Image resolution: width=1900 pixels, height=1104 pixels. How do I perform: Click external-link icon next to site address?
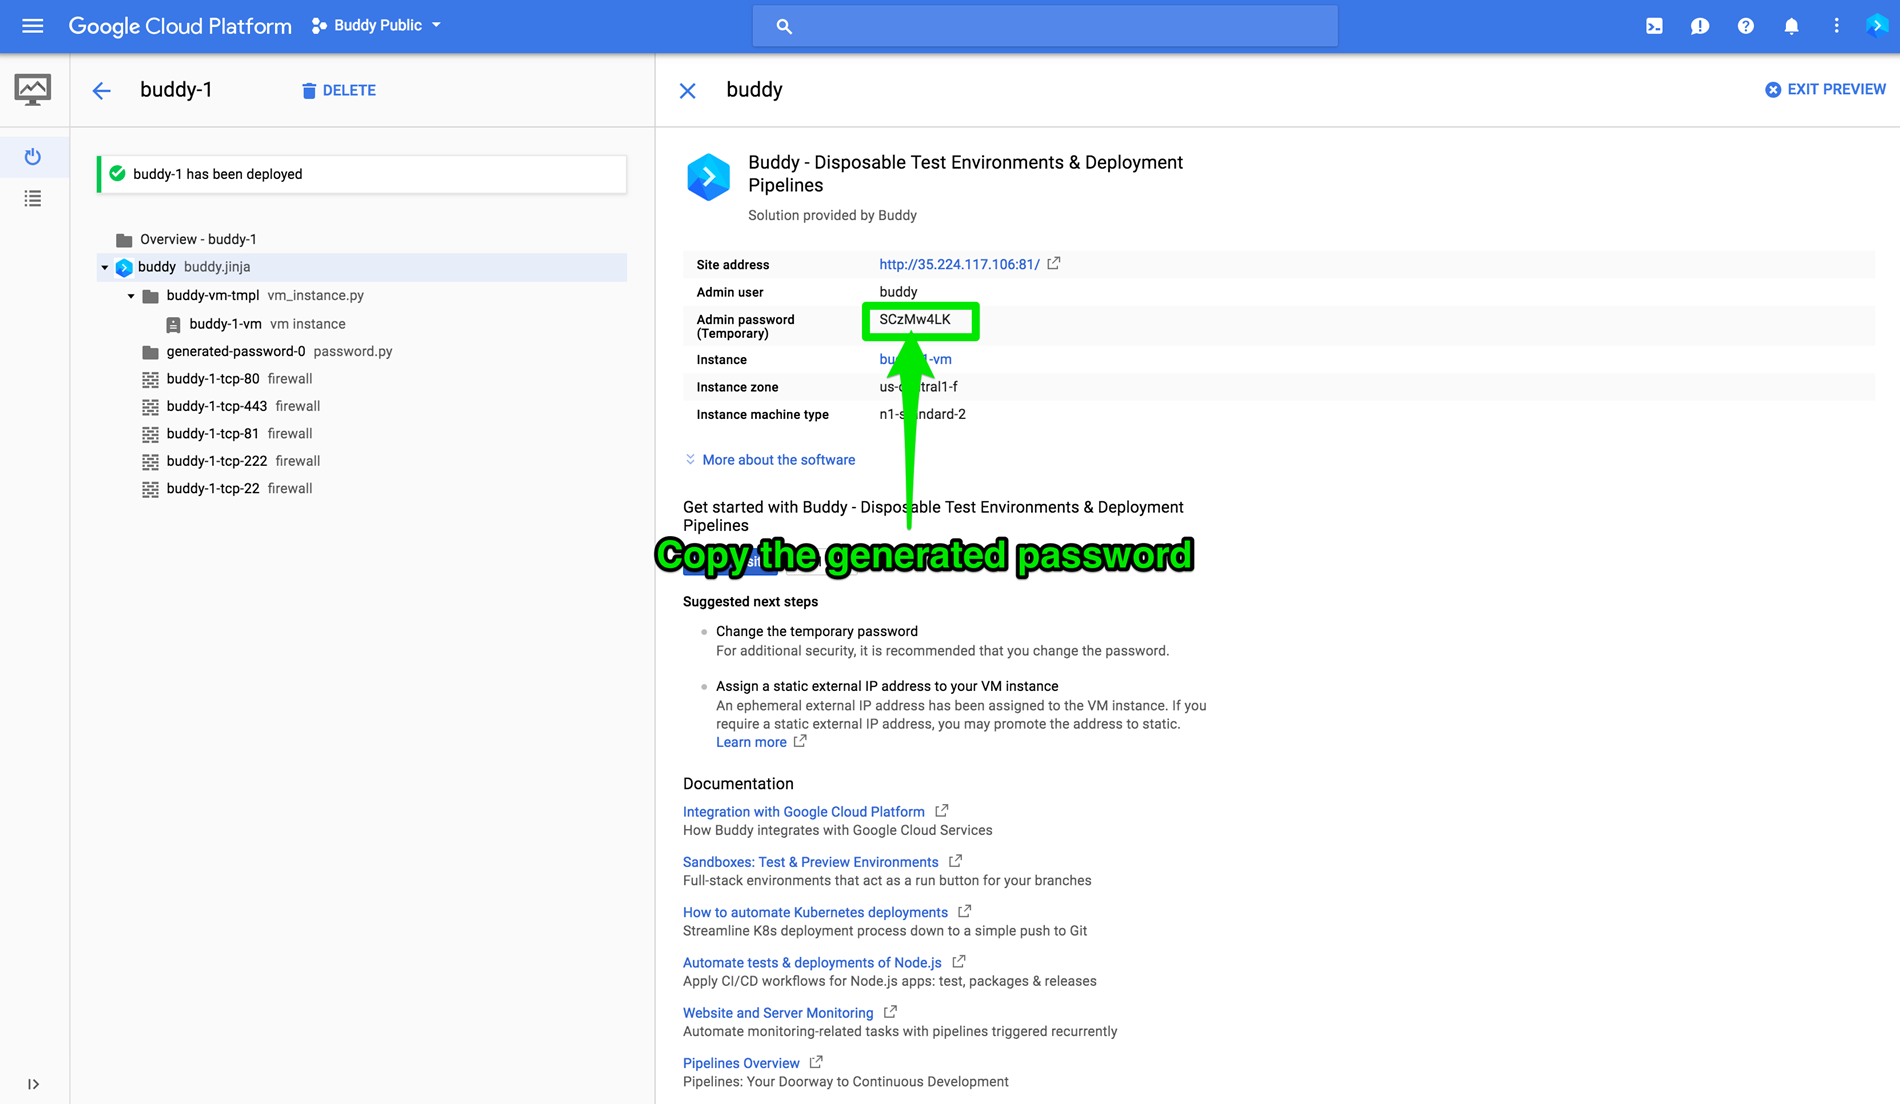click(x=1054, y=264)
